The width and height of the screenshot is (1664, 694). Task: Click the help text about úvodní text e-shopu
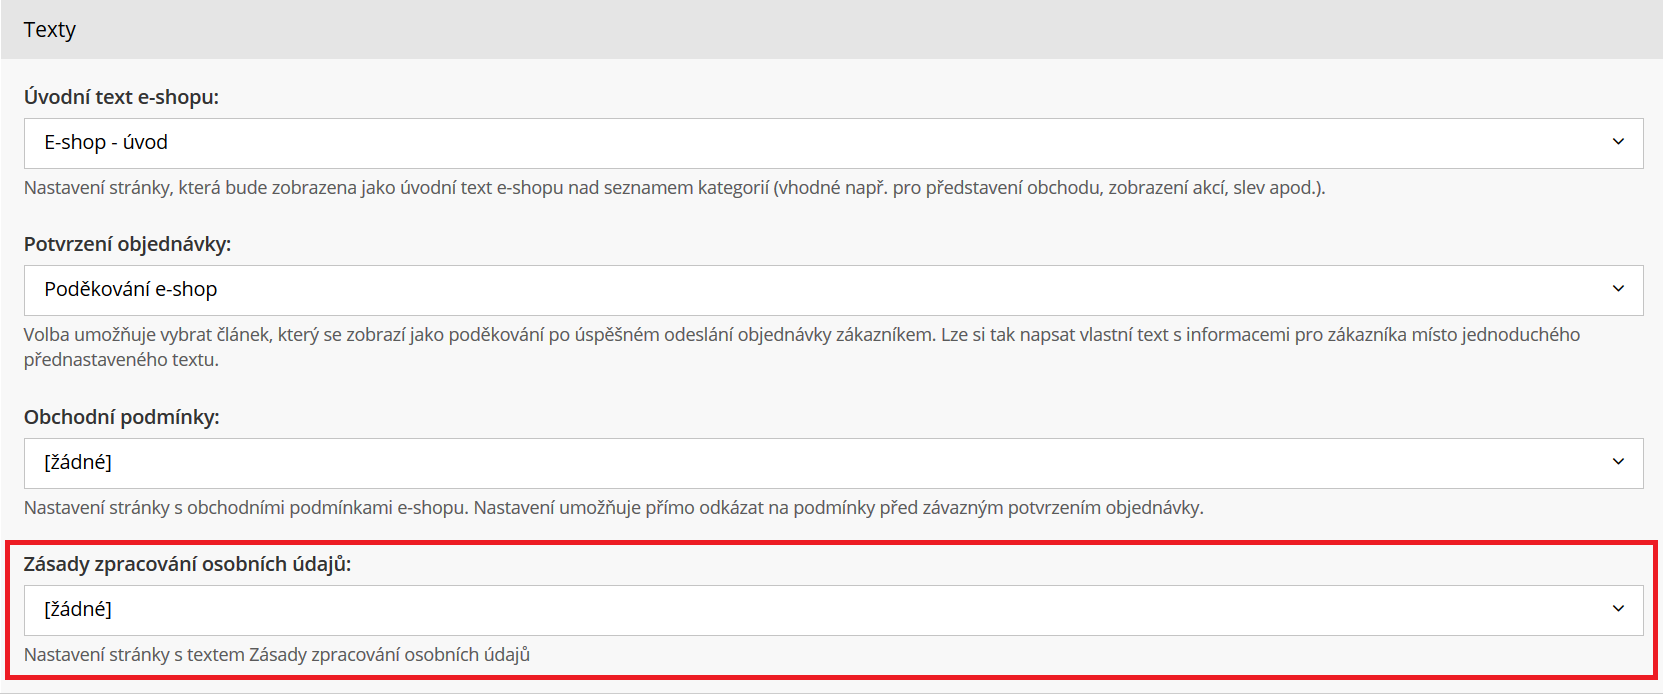point(674,188)
